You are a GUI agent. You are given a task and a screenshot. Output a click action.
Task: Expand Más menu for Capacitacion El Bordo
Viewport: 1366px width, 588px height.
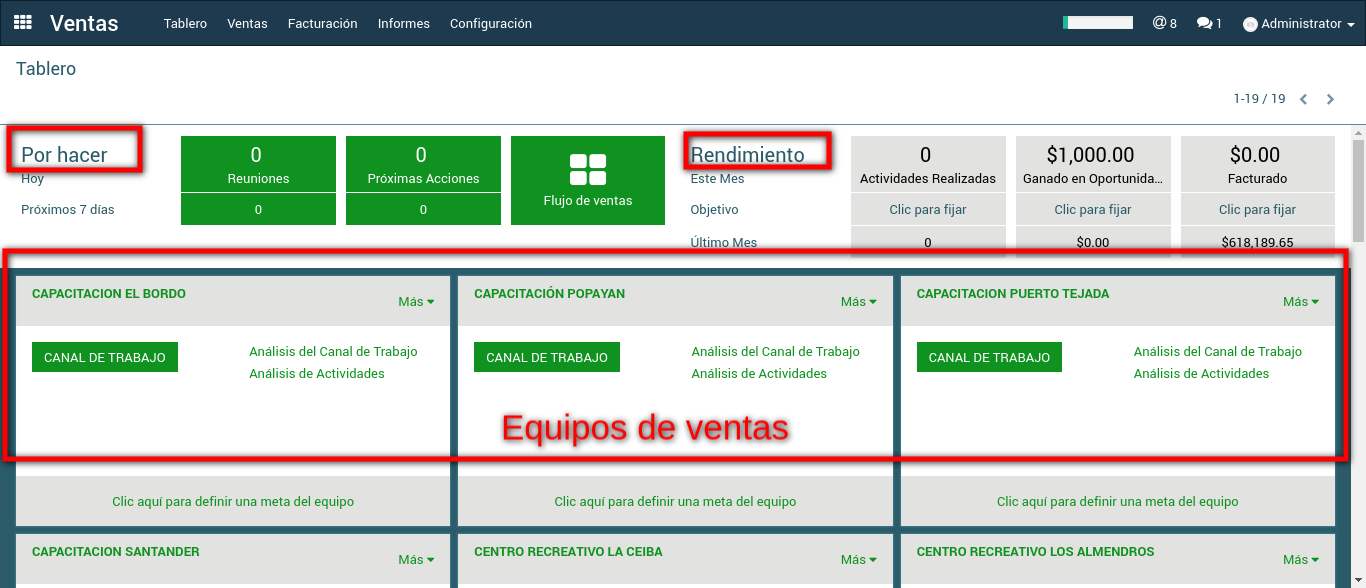[x=416, y=302]
